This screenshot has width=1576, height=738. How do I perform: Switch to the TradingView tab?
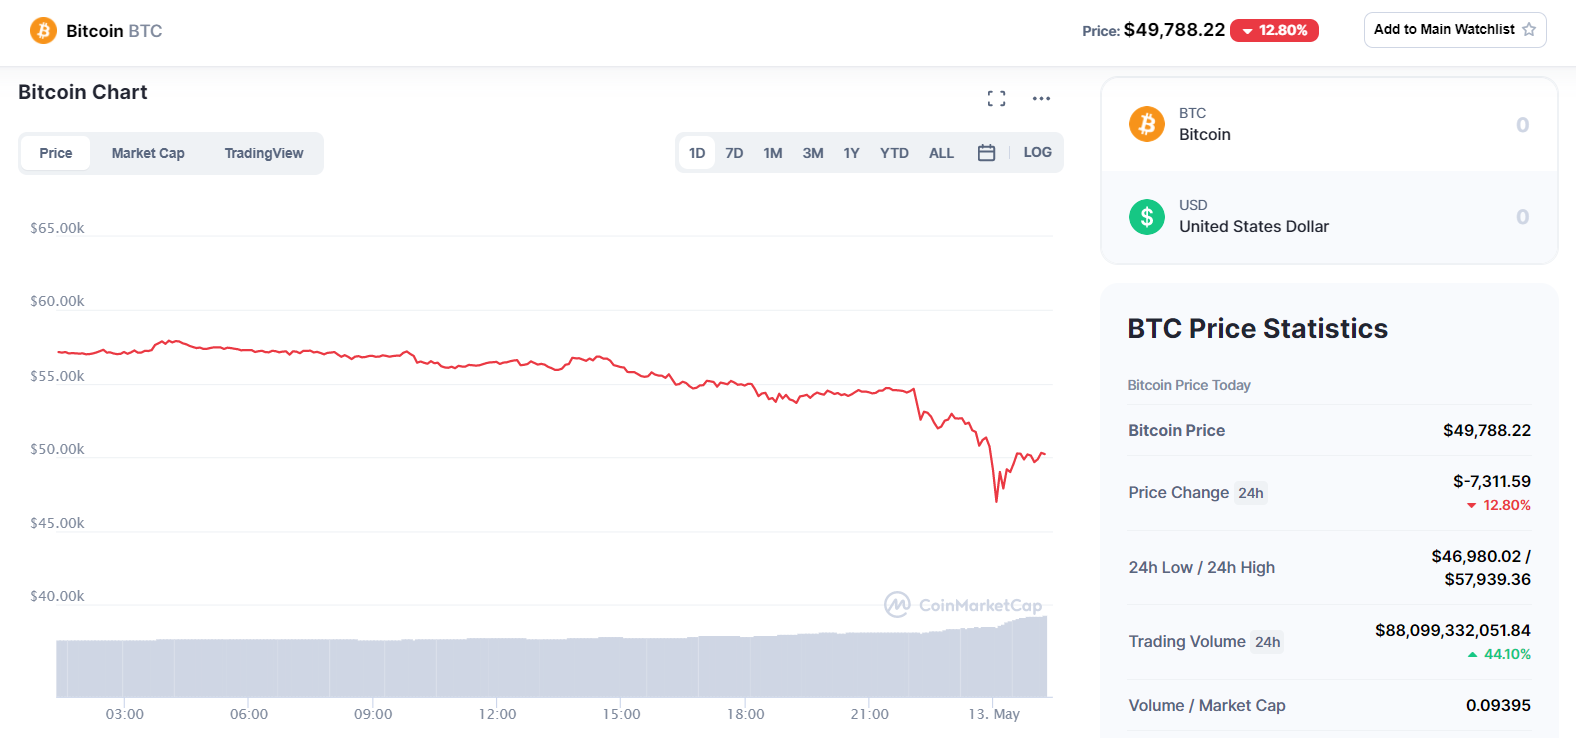264,153
